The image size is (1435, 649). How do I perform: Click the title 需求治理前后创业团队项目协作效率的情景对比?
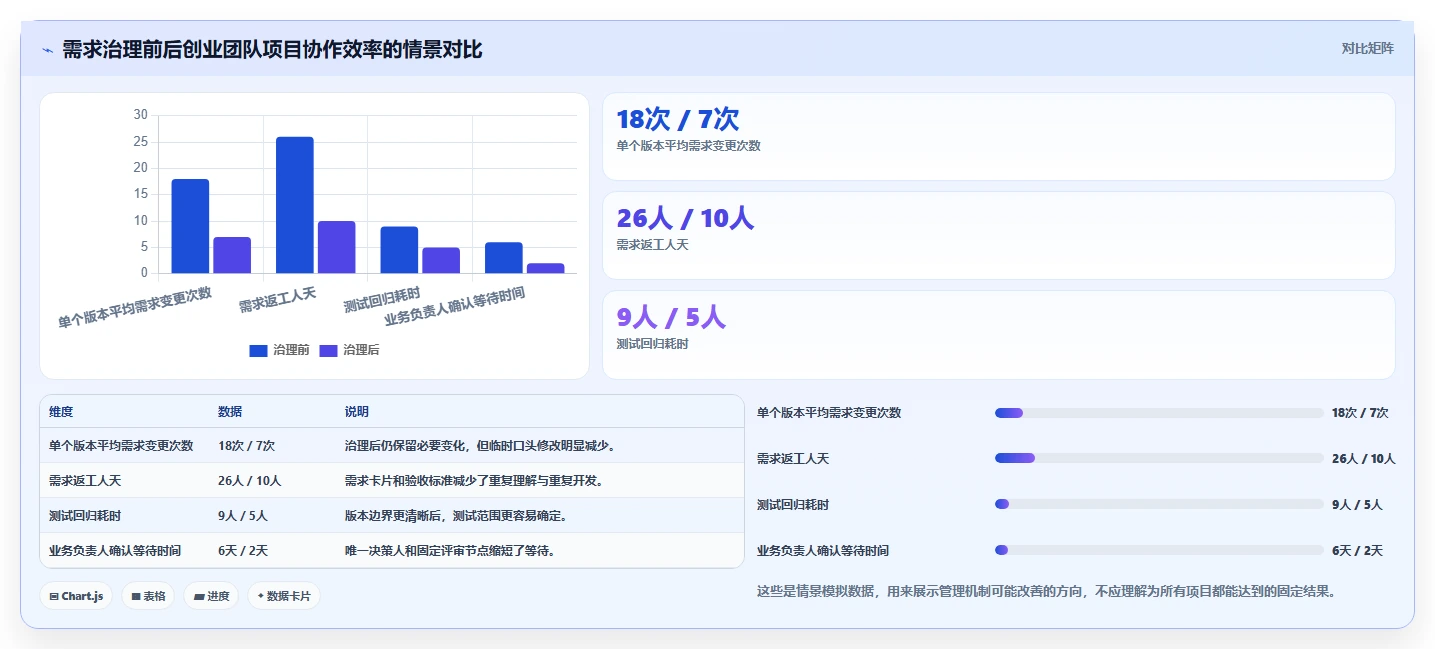pyautogui.click(x=272, y=50)
